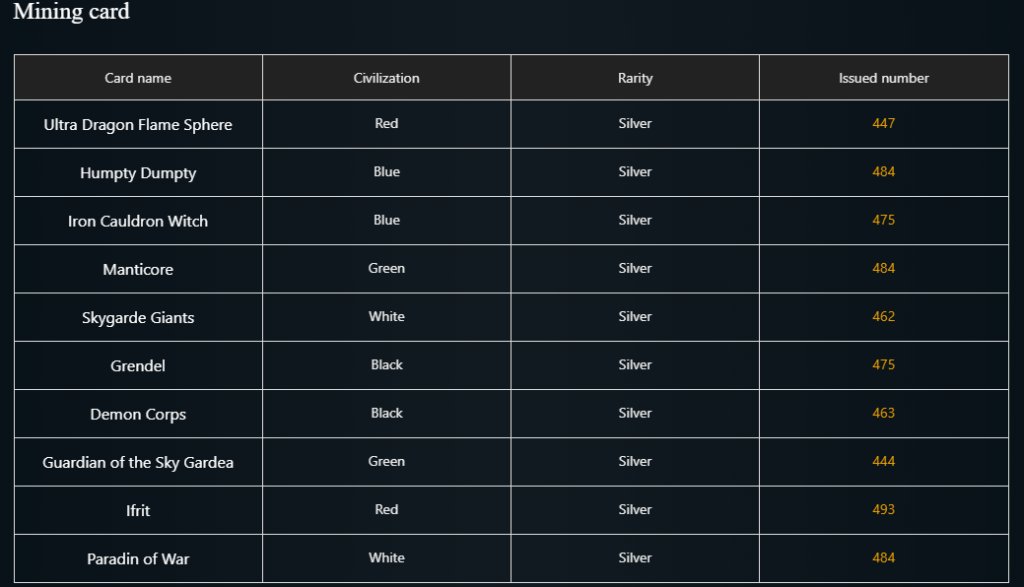This screenshot has width=1024, height=587.
Task: Click the Skygarde Giants card name
Action: tap(138, 318)
